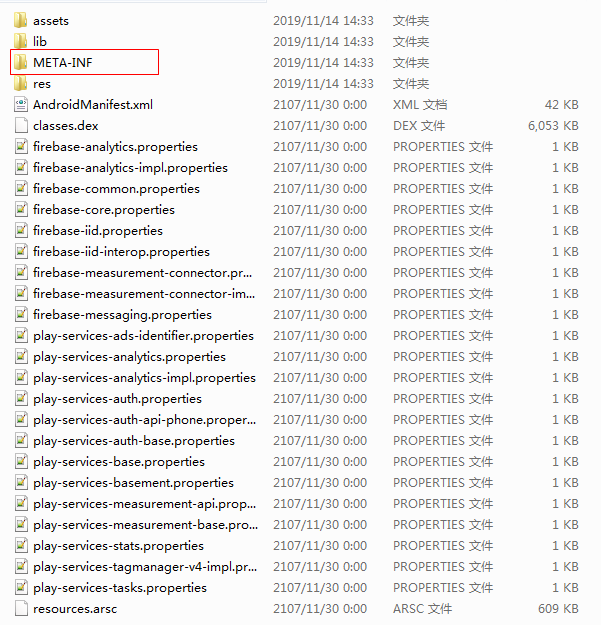The image size is (601, 625).
Task: Click the play-services-analytics.properties file icon
Action: click(21, 356)
